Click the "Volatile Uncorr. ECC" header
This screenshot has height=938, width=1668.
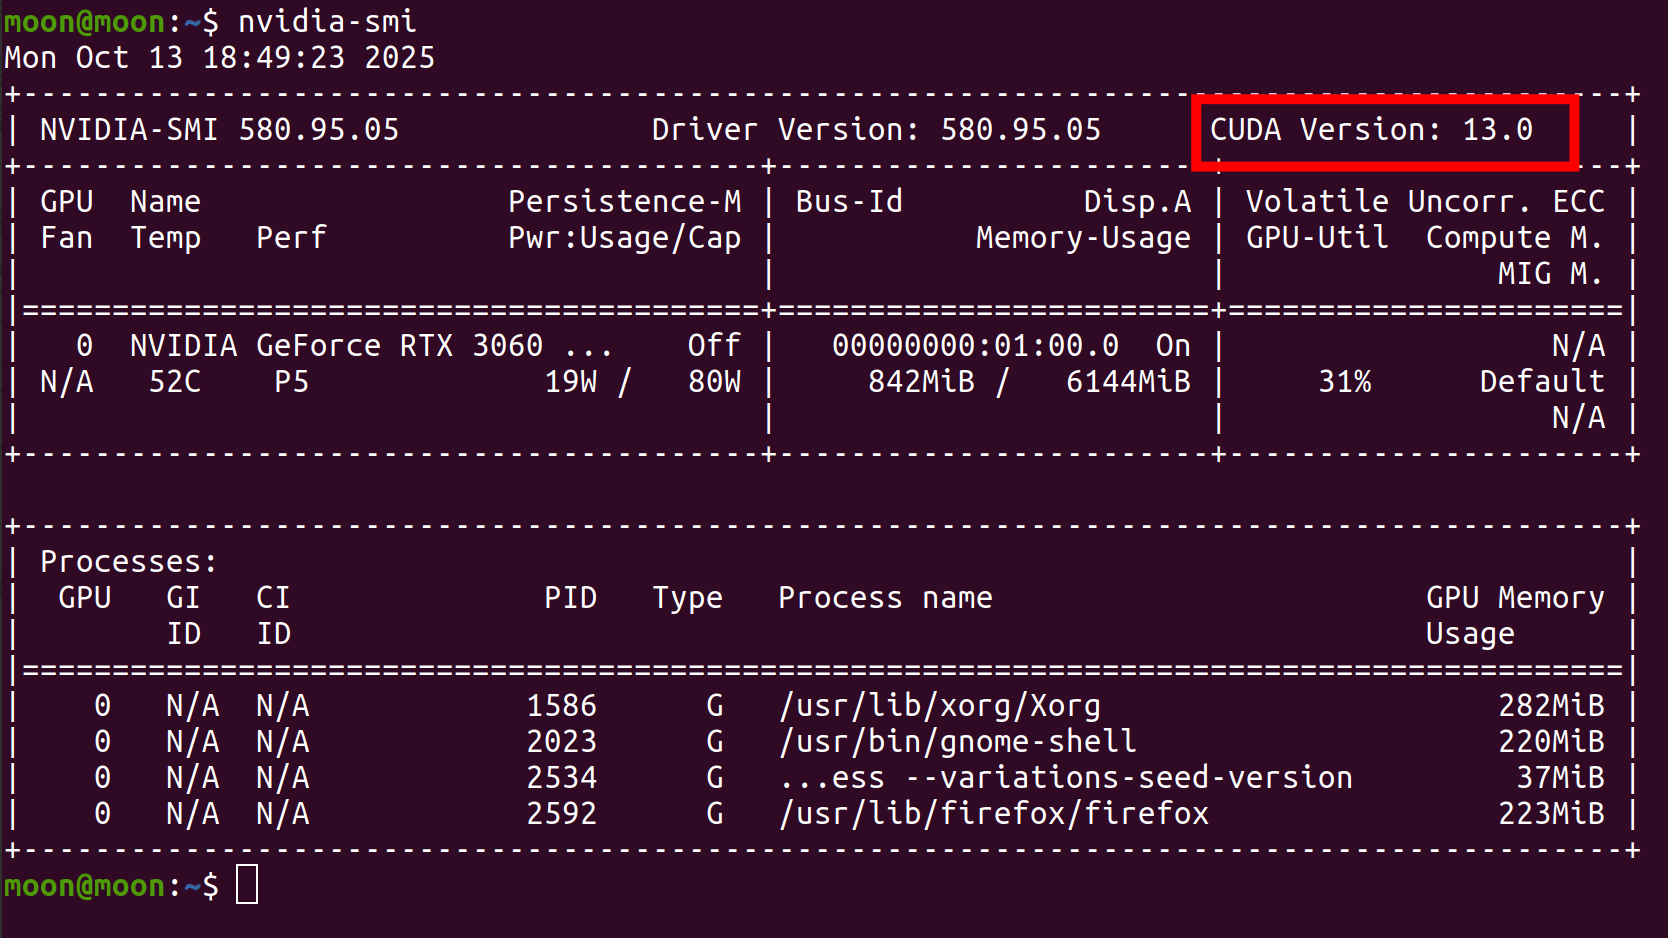1425,202
